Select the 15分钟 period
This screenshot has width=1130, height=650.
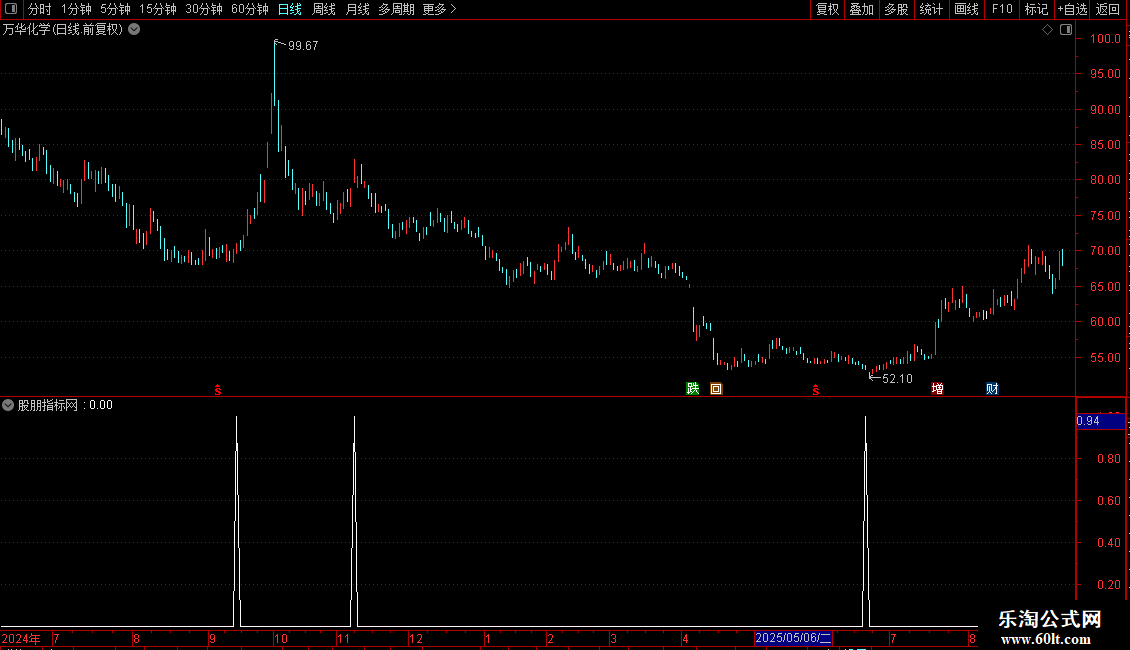pyautogui.click(x=158, y=9)
